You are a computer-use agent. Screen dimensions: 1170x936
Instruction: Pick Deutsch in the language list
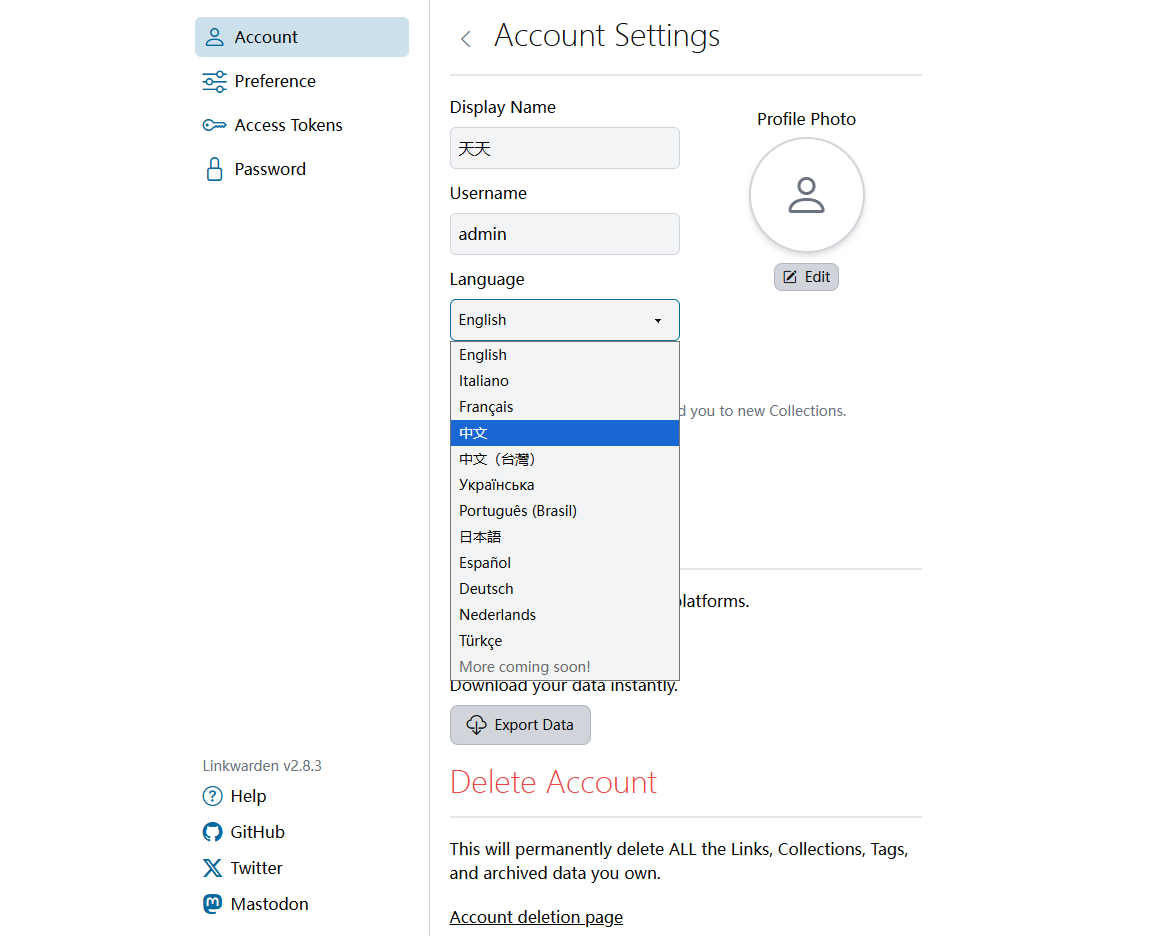(564, 590)
